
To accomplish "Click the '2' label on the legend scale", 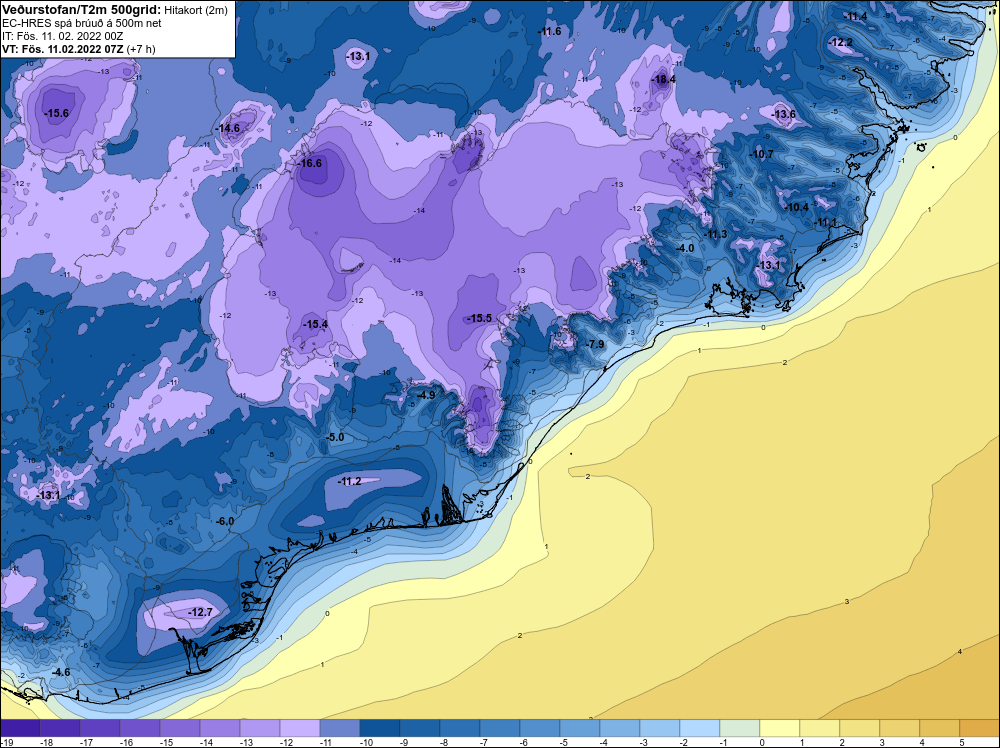I will (842, 742).
